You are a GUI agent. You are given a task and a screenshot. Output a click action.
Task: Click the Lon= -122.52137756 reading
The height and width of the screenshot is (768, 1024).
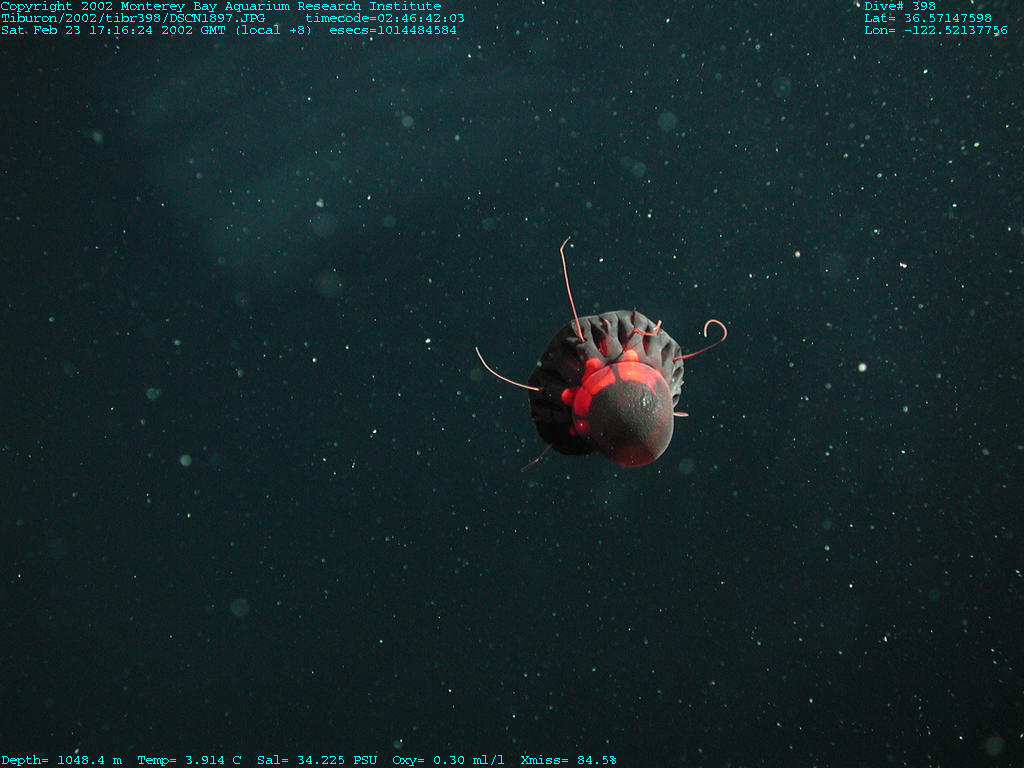coord(936,30)
